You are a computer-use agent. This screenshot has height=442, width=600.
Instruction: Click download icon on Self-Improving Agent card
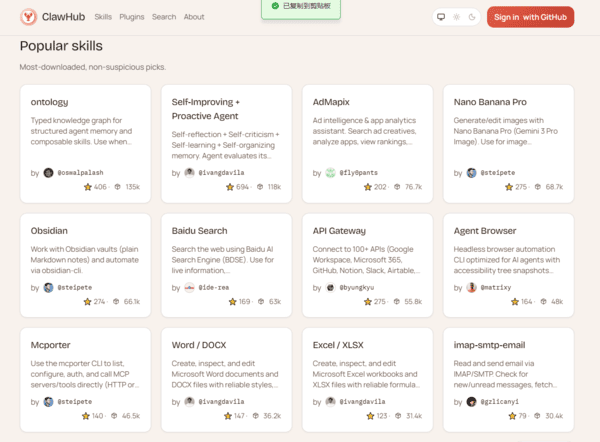pyautogui.click(x=258, y=187)
